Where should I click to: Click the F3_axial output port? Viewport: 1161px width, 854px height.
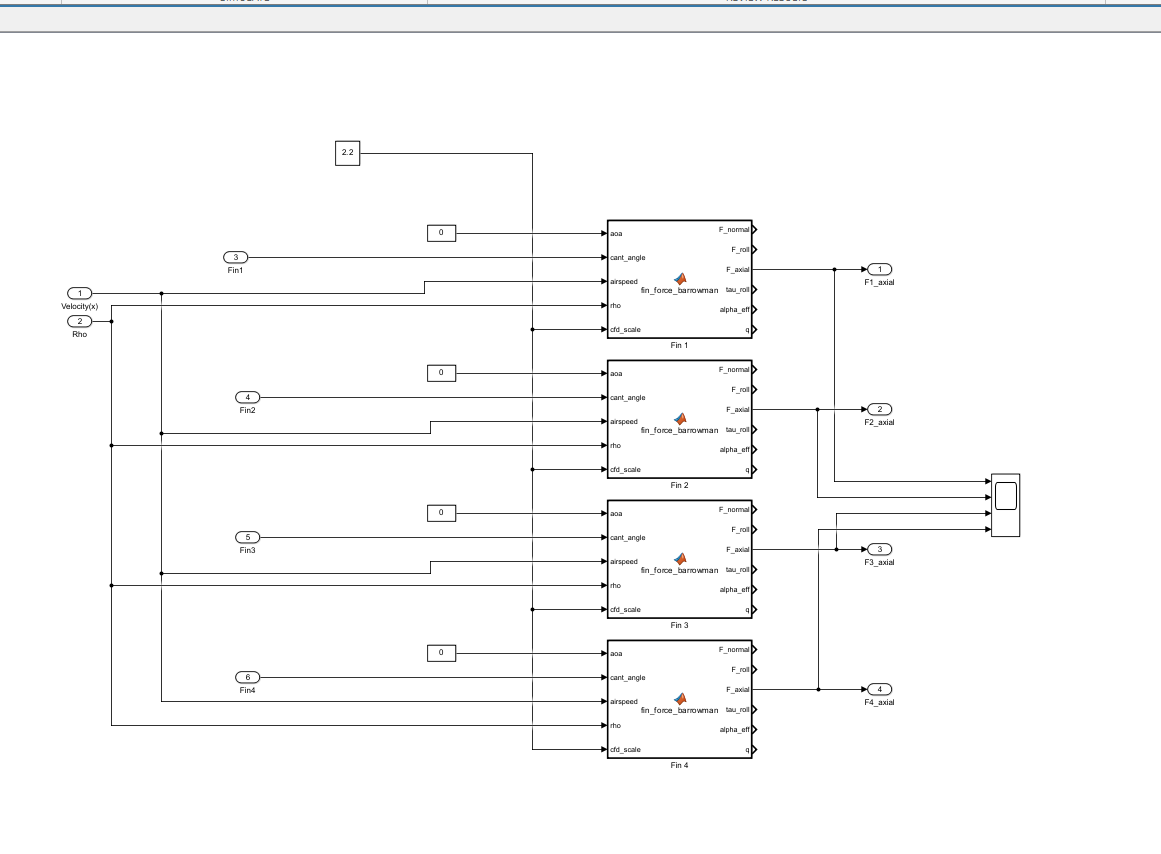[x=880, y=550]
